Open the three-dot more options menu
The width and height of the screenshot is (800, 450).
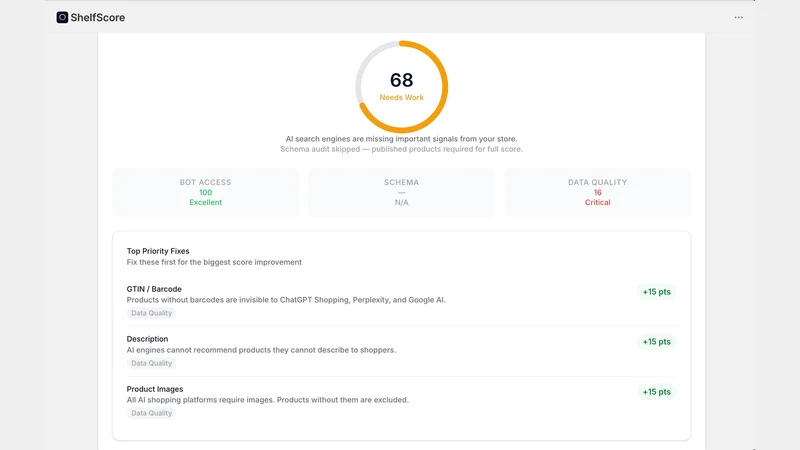click(738, 17)
